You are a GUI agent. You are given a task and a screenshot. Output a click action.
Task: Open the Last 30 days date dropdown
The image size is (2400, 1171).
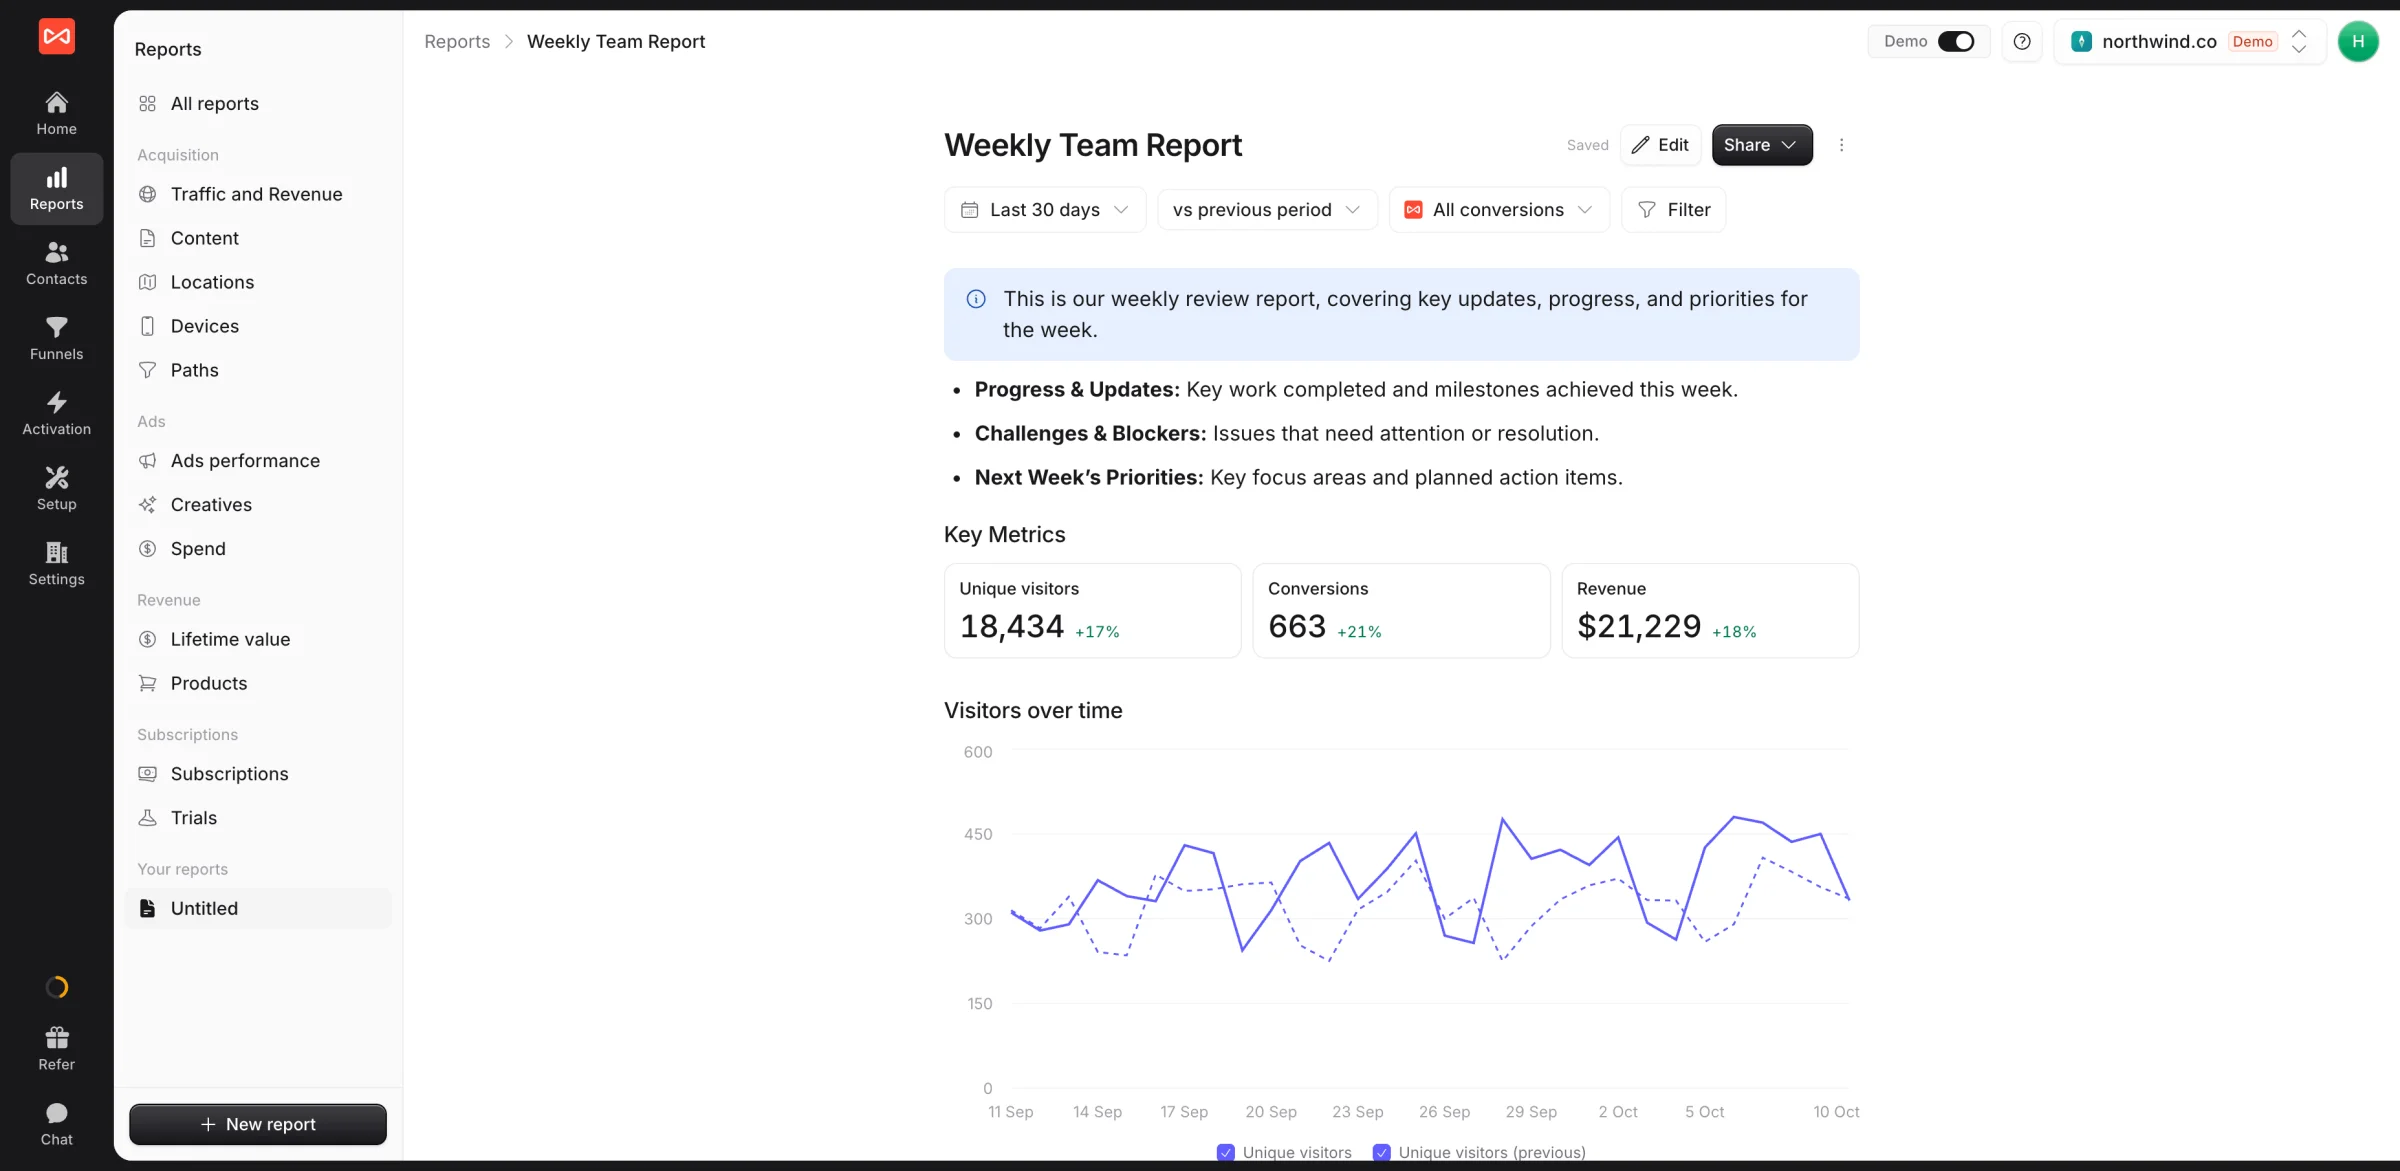[x=1045, y=210]
